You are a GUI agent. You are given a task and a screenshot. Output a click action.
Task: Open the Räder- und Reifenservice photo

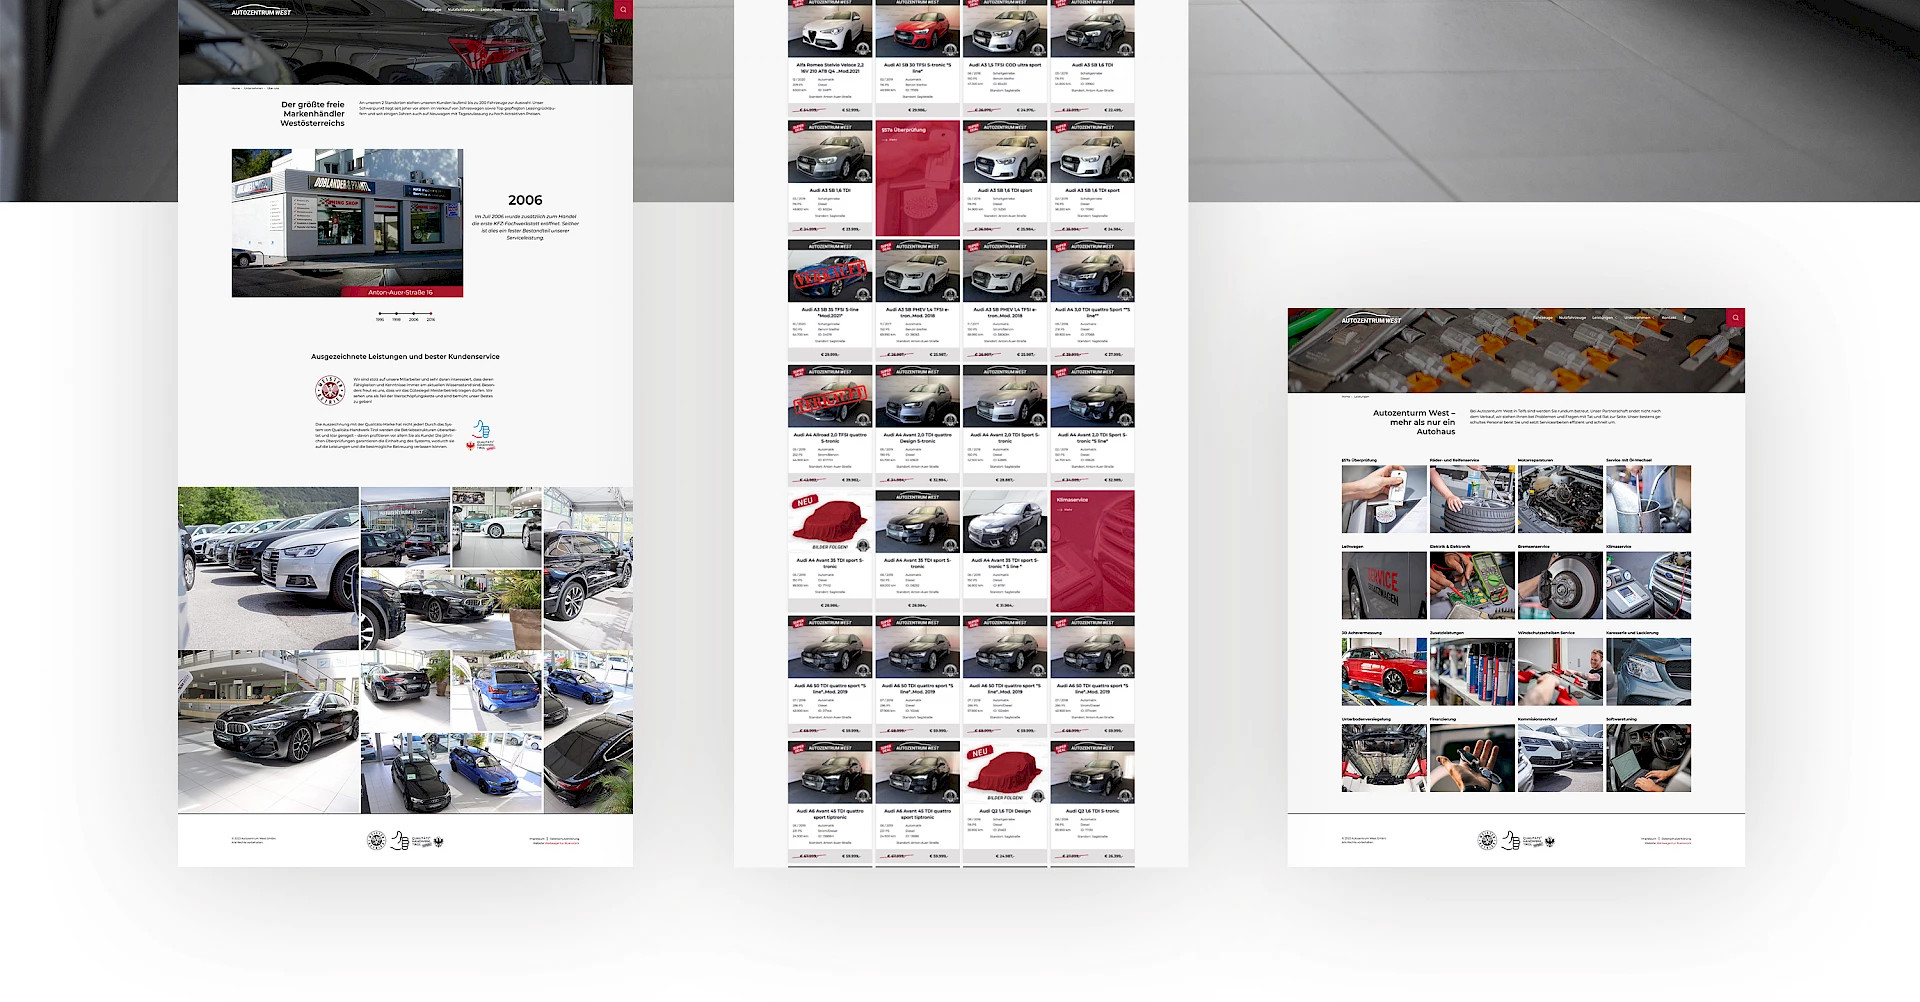[x=1472, y=499]
